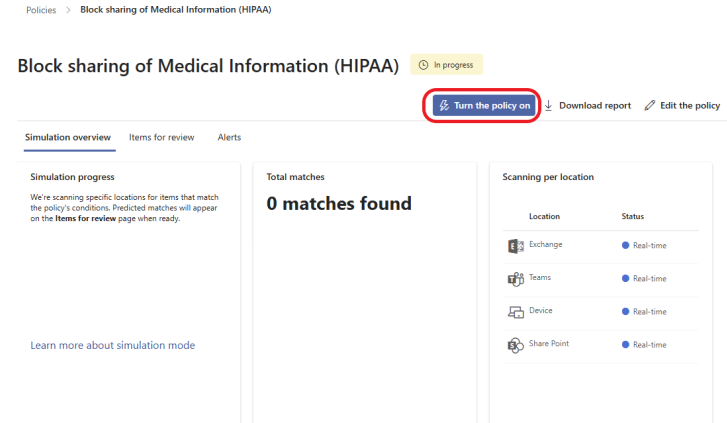Click the SharePoint location icon
The width and height of the screenshot is (727, 423).
tap(516, 346)
